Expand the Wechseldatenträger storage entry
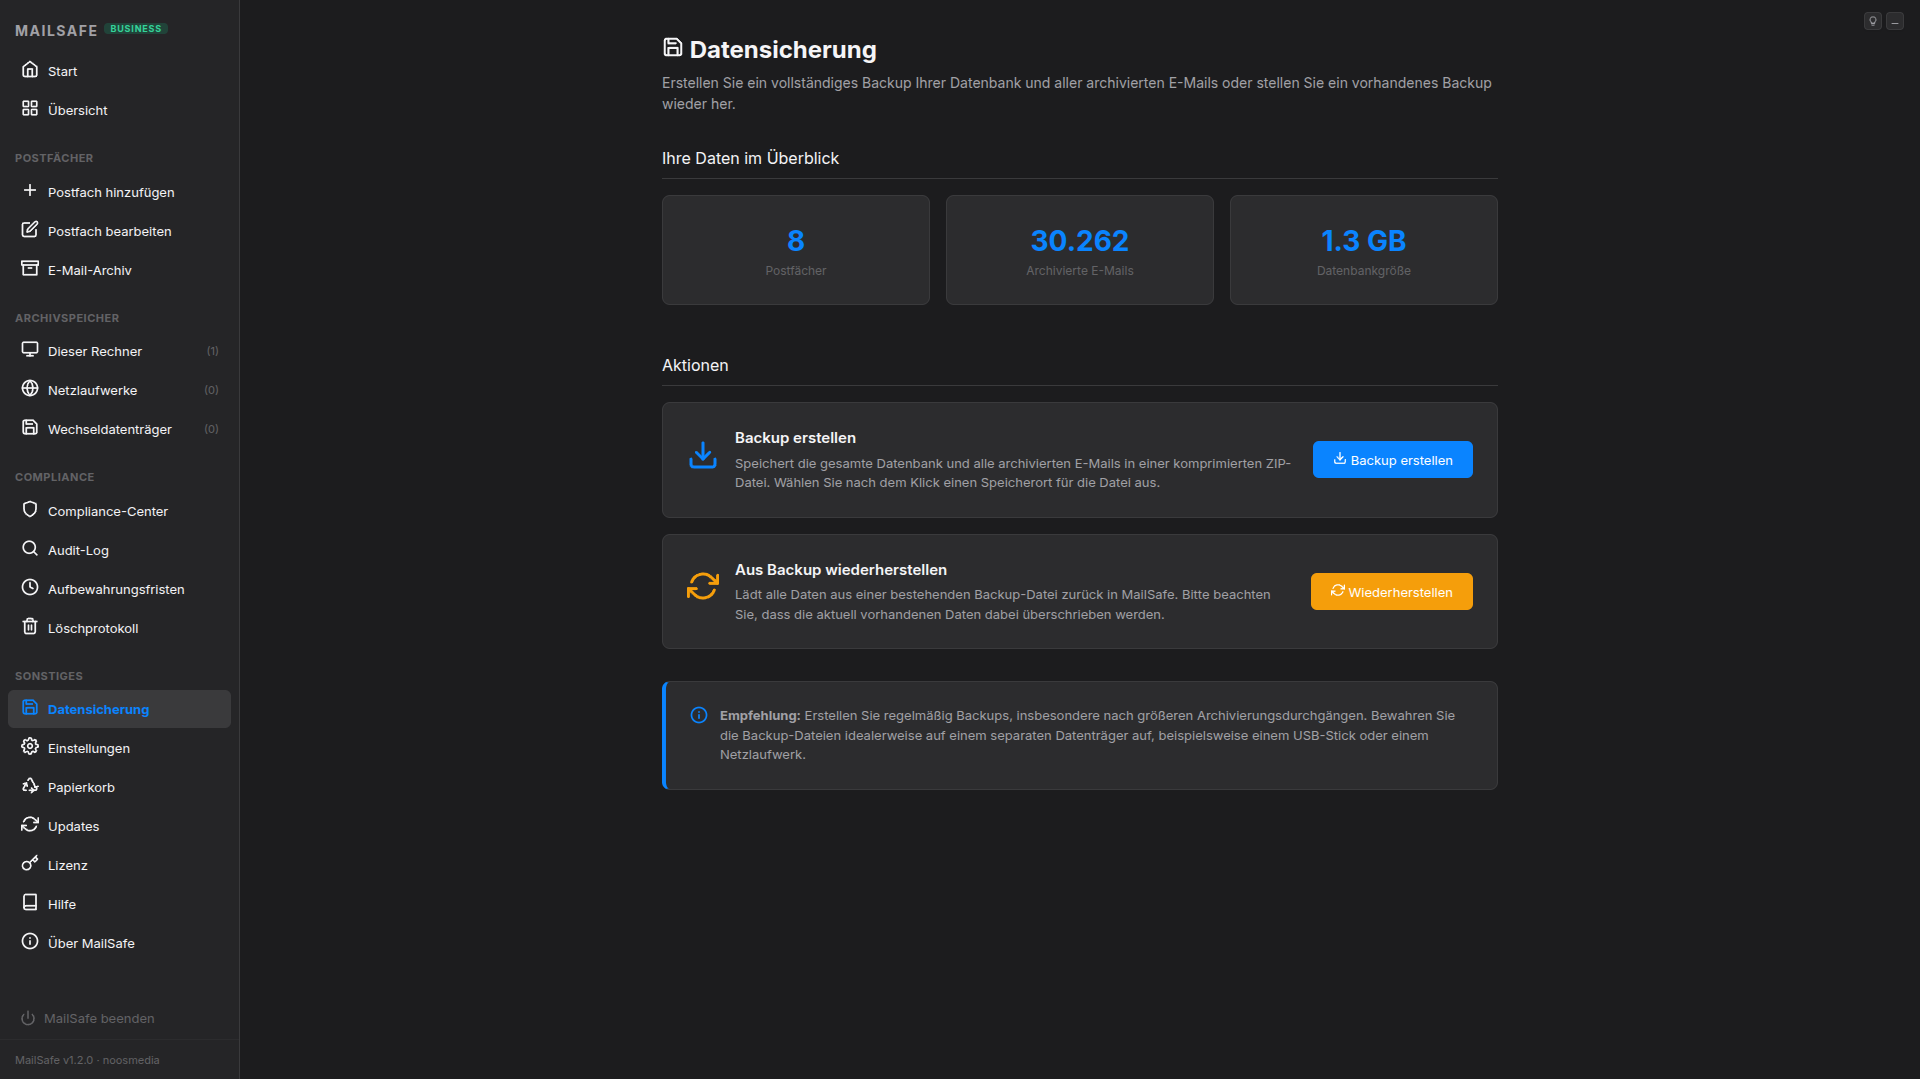 [108, 429]
